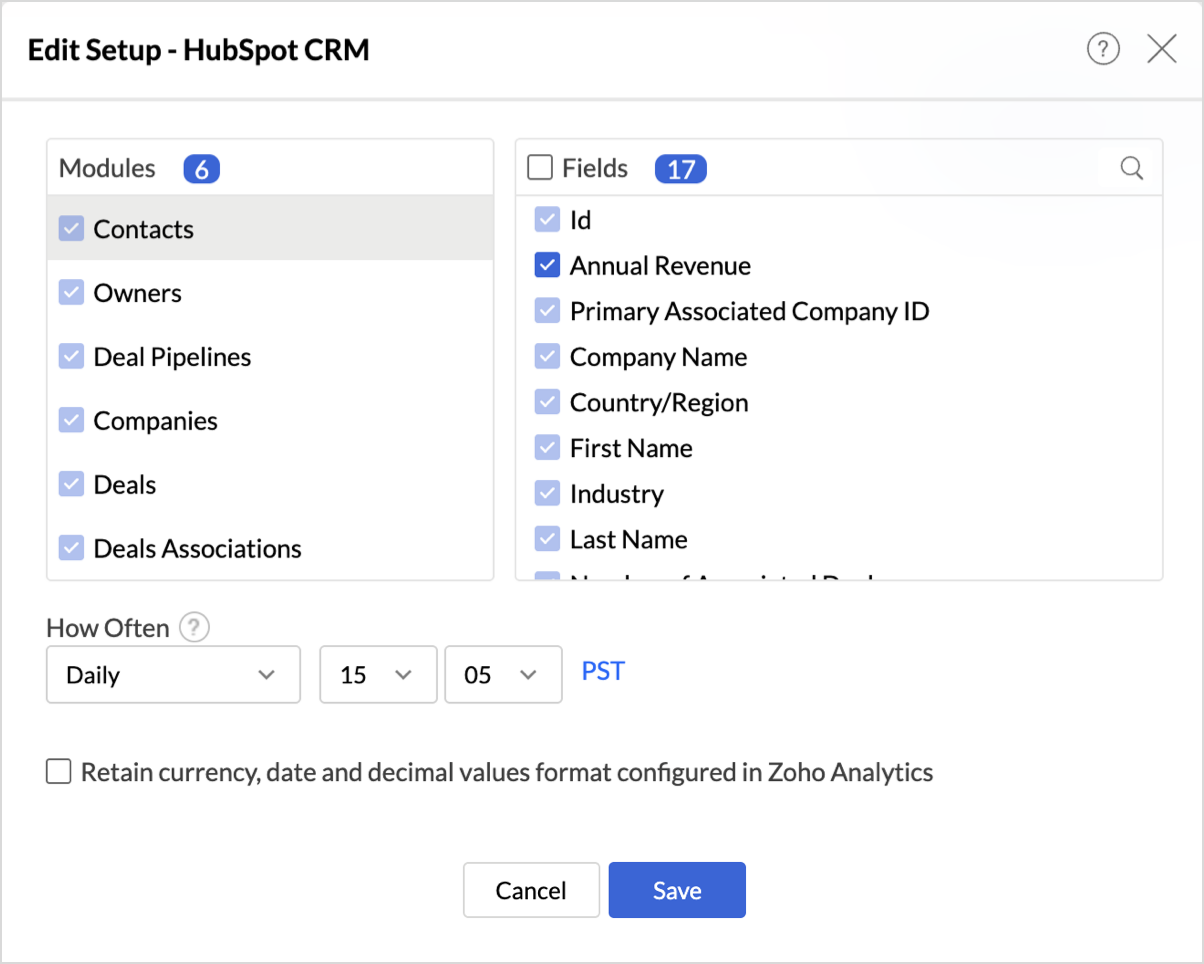
Task: Expand the hour dropdown showing 15
Action: (378, 675)
